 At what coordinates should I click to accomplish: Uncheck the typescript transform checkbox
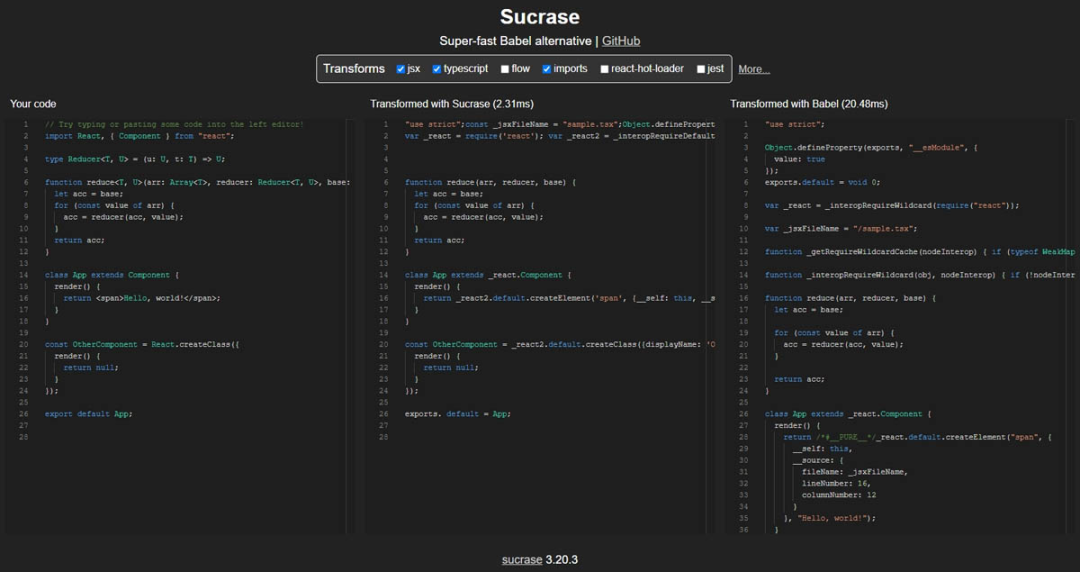(437, 69)
